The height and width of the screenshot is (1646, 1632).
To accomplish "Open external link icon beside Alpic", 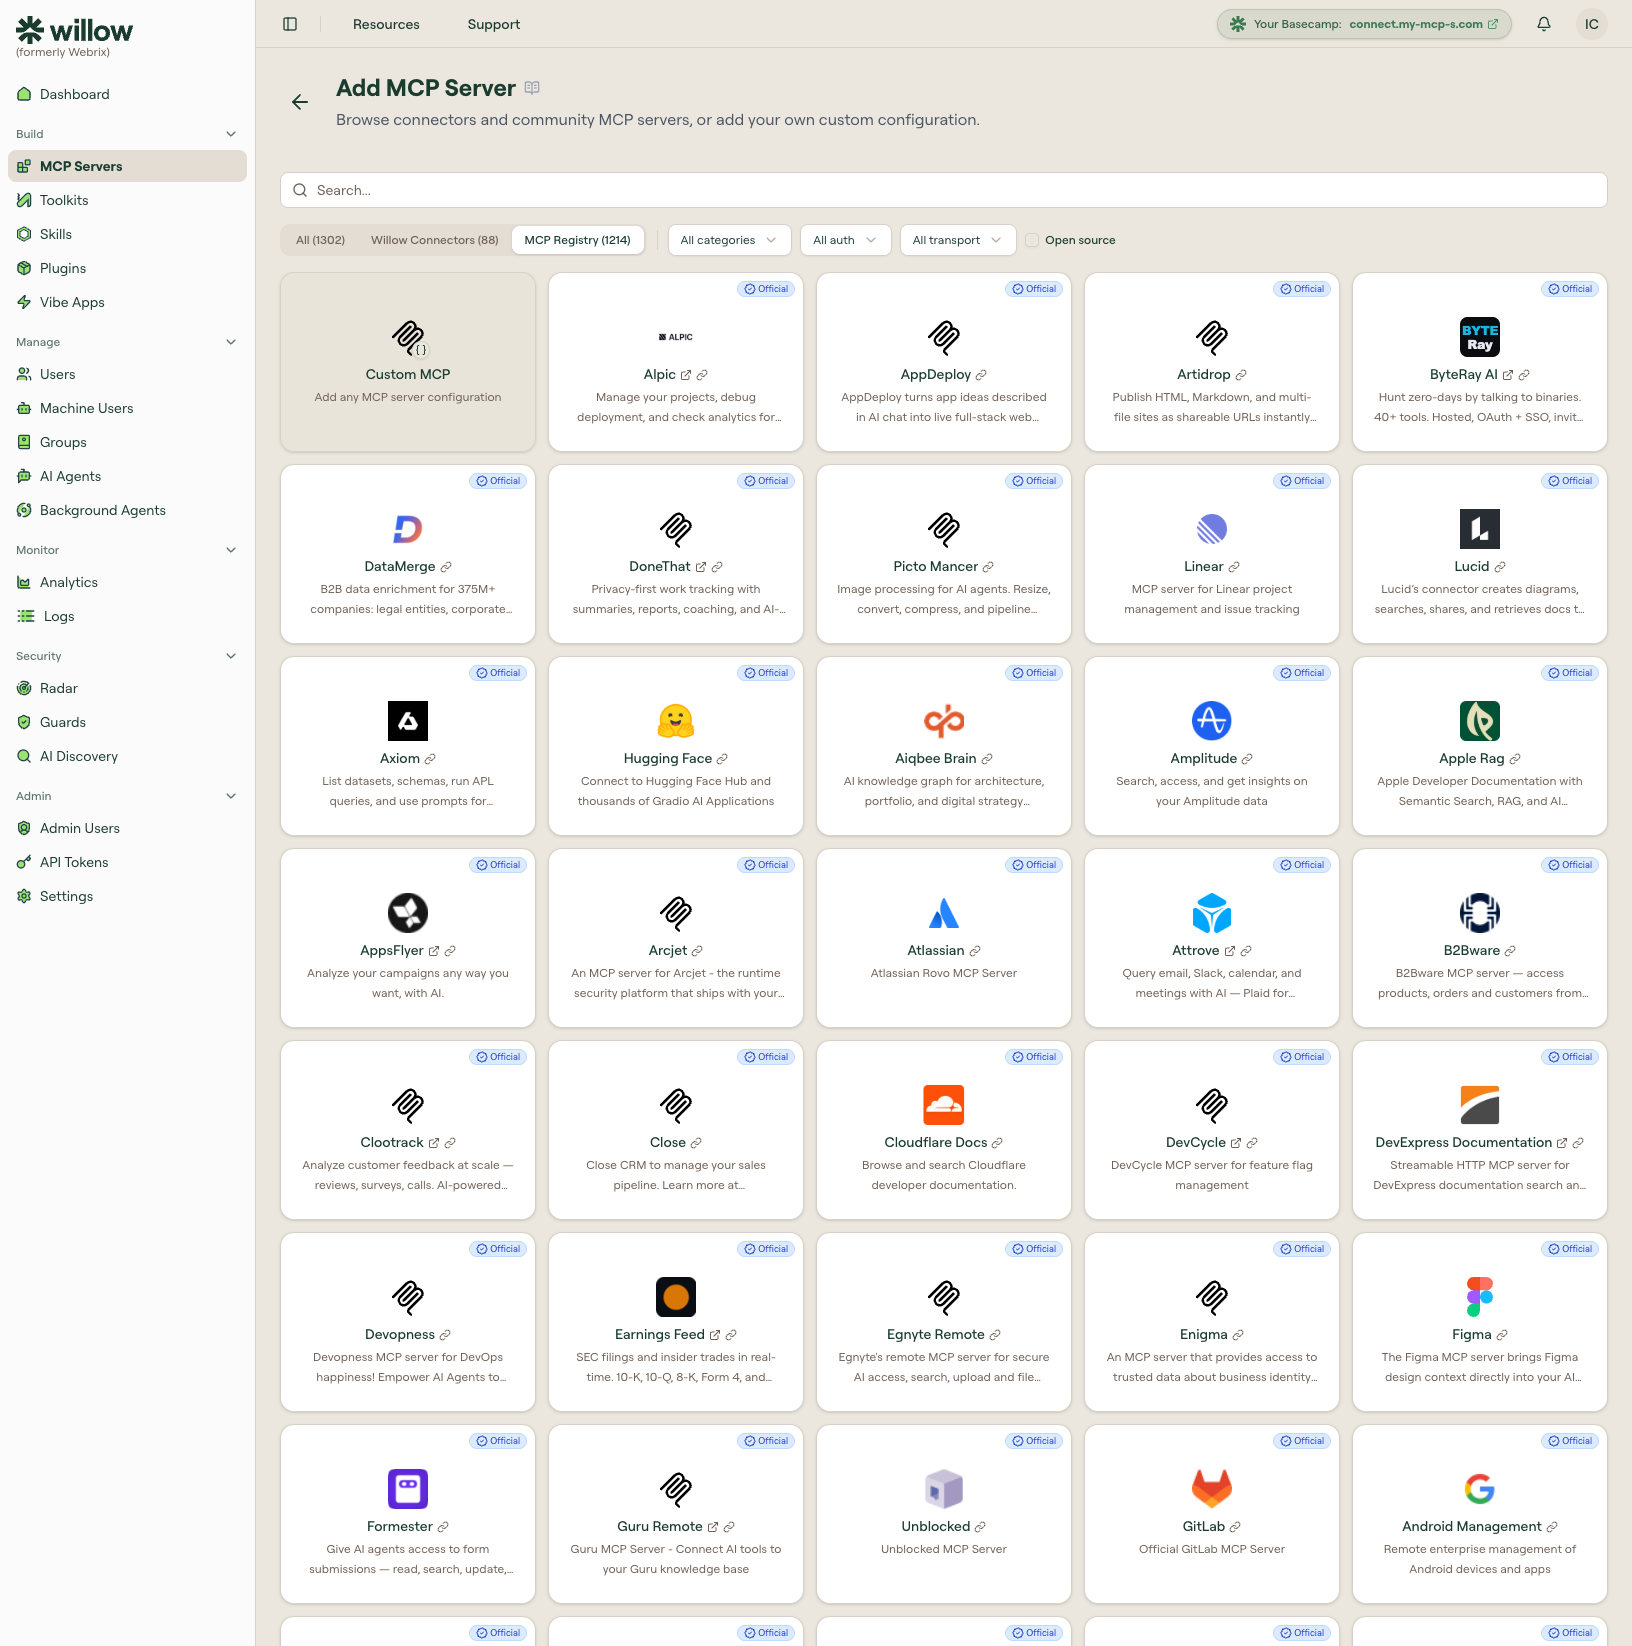I will [686, 375].
